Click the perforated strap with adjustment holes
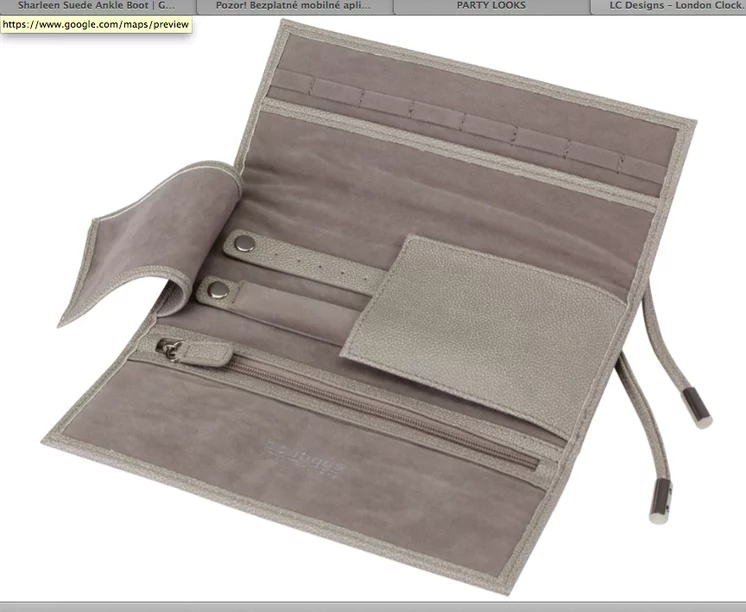Screen dimensions: 746x612 [304, 261]
